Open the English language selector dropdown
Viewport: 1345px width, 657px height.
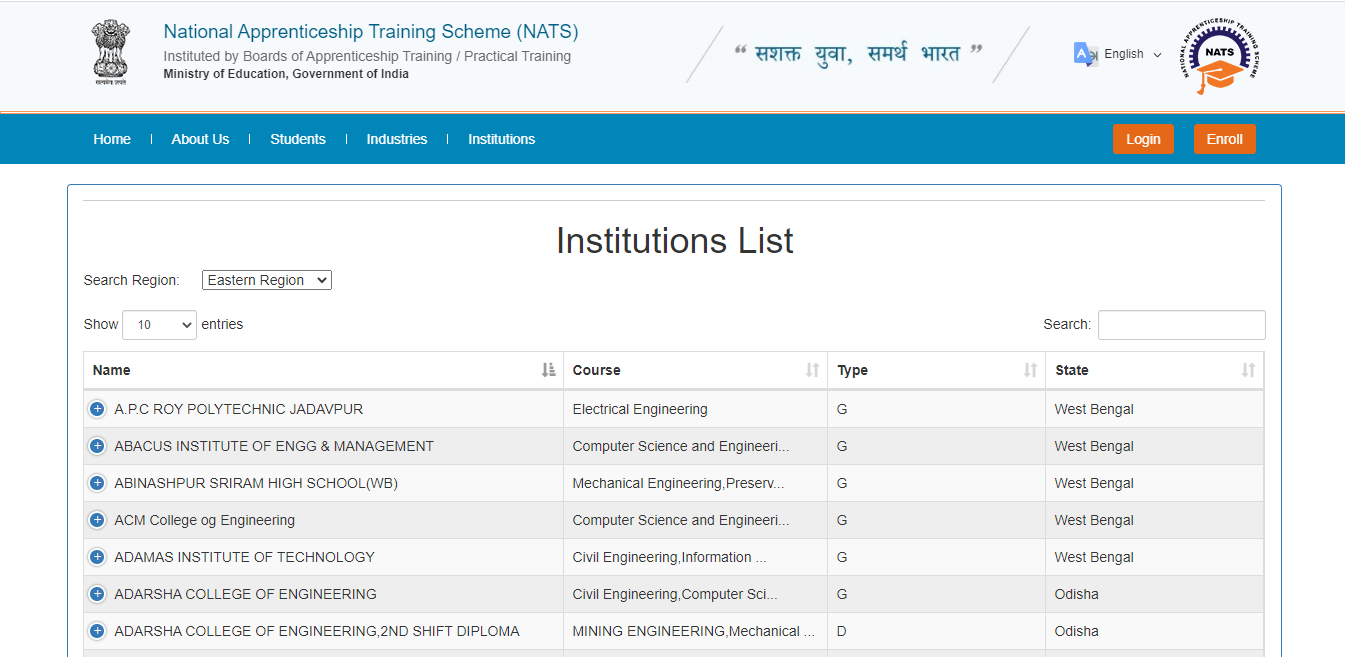tap(1133, 54)
